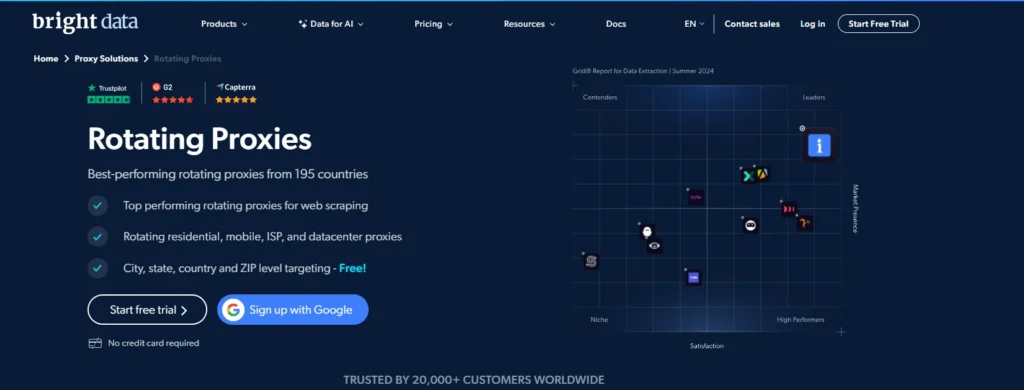Click the credit card icon
1024x390 pixels.
(x=95, y=343)
